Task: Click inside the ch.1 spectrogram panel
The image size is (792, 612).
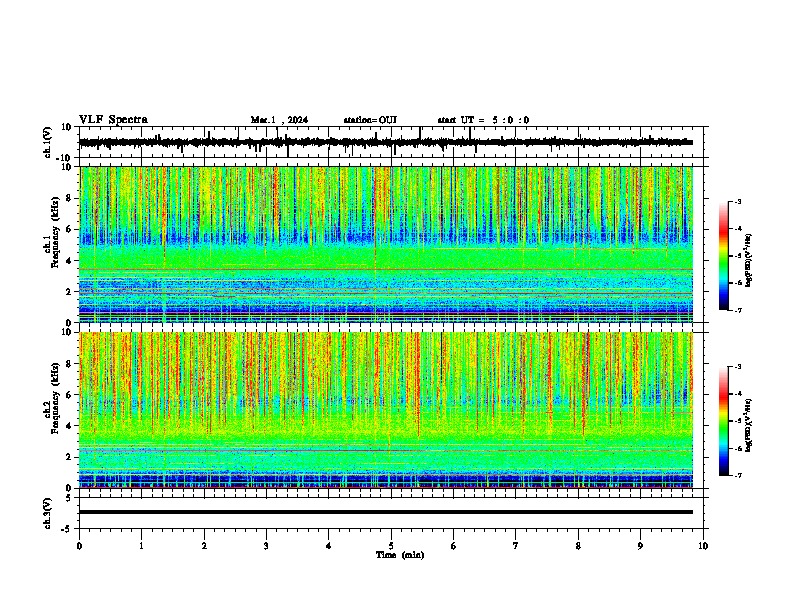Action: tap(386, 244)
